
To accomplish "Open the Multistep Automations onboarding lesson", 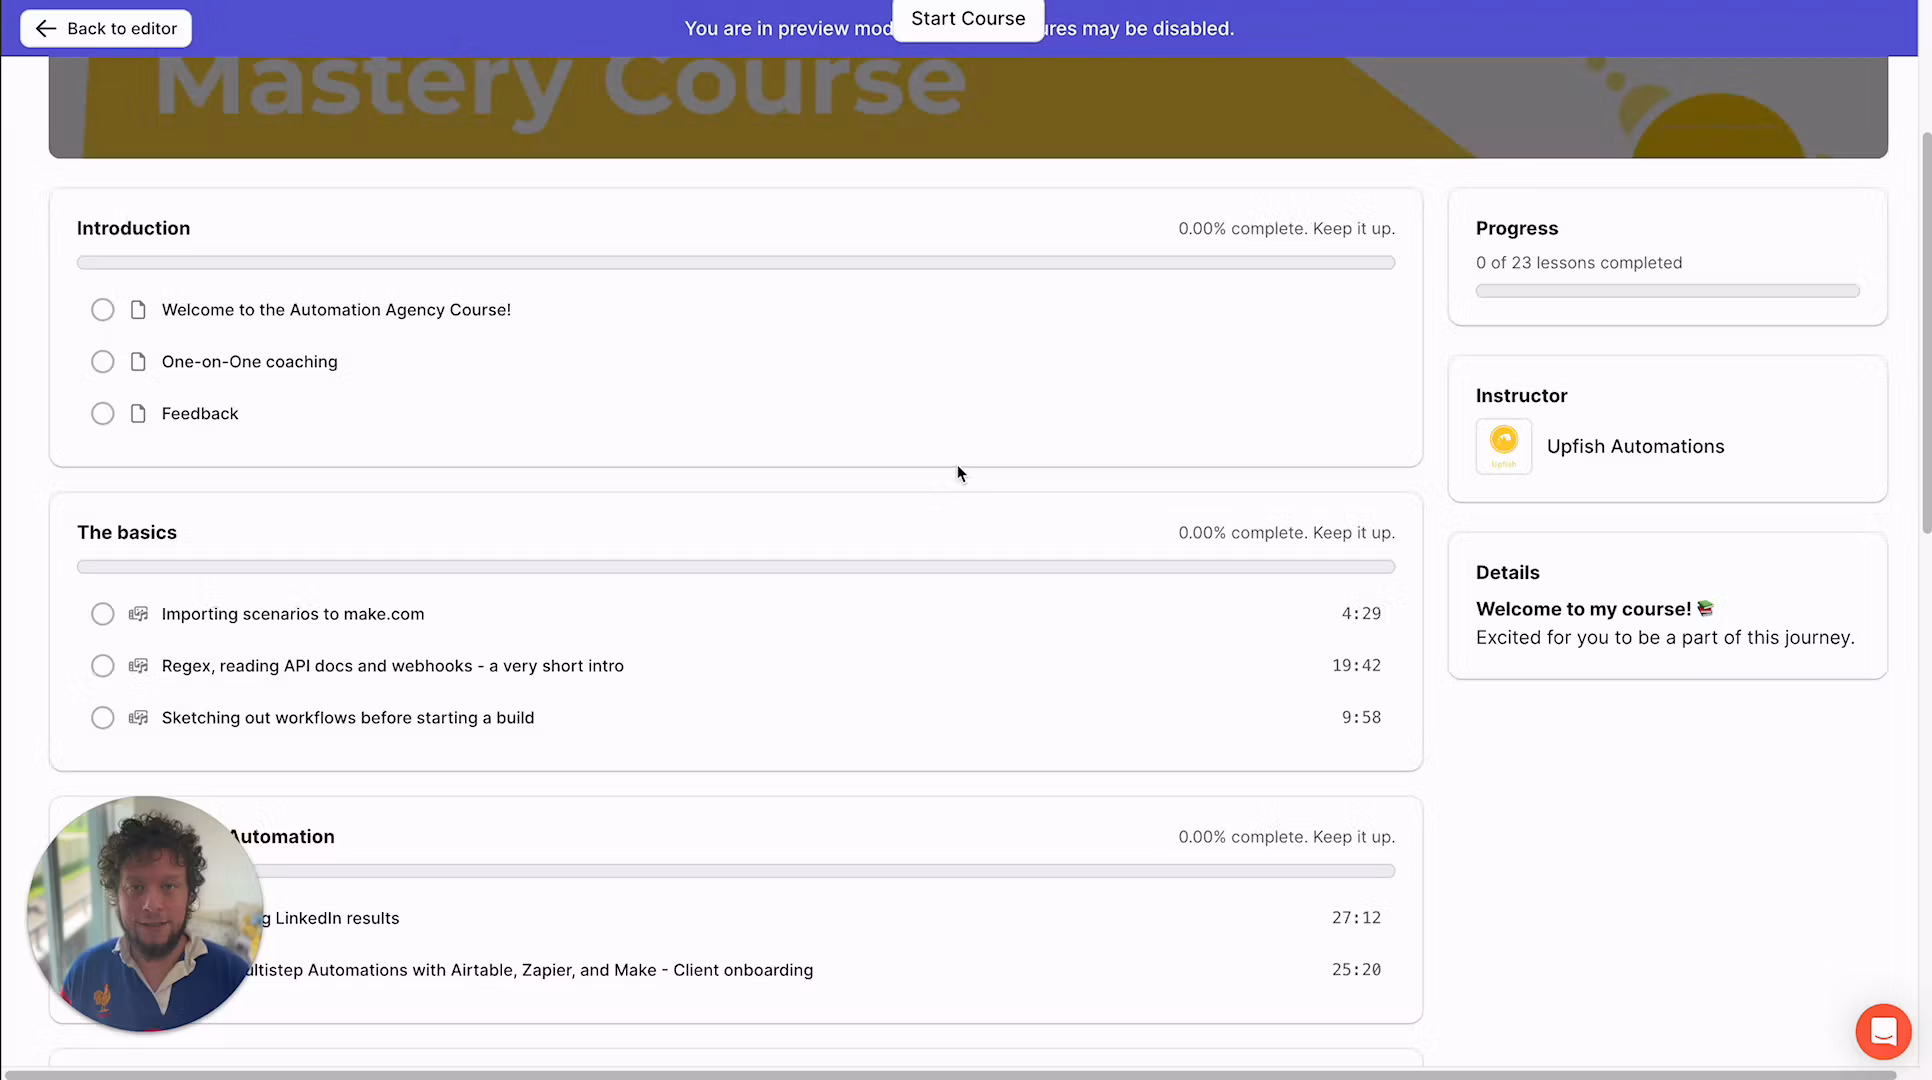I will click(530, 969).
